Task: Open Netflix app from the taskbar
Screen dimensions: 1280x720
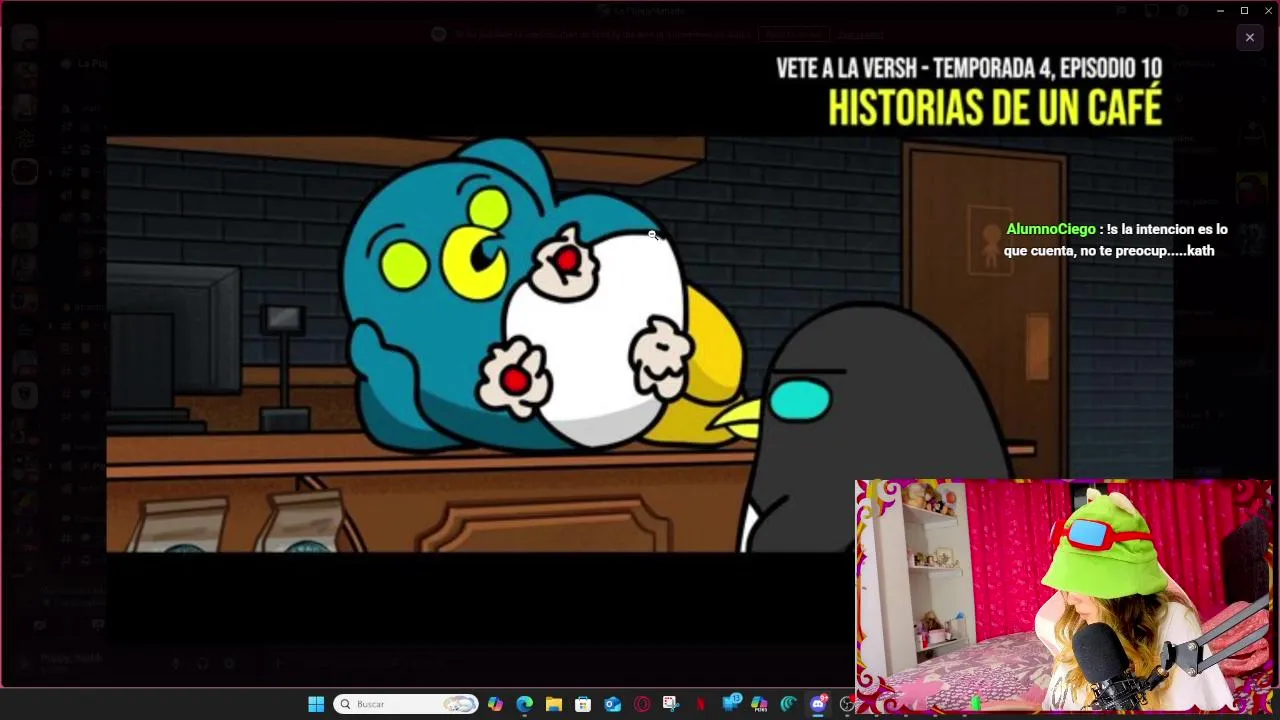Action: point(700,704)
